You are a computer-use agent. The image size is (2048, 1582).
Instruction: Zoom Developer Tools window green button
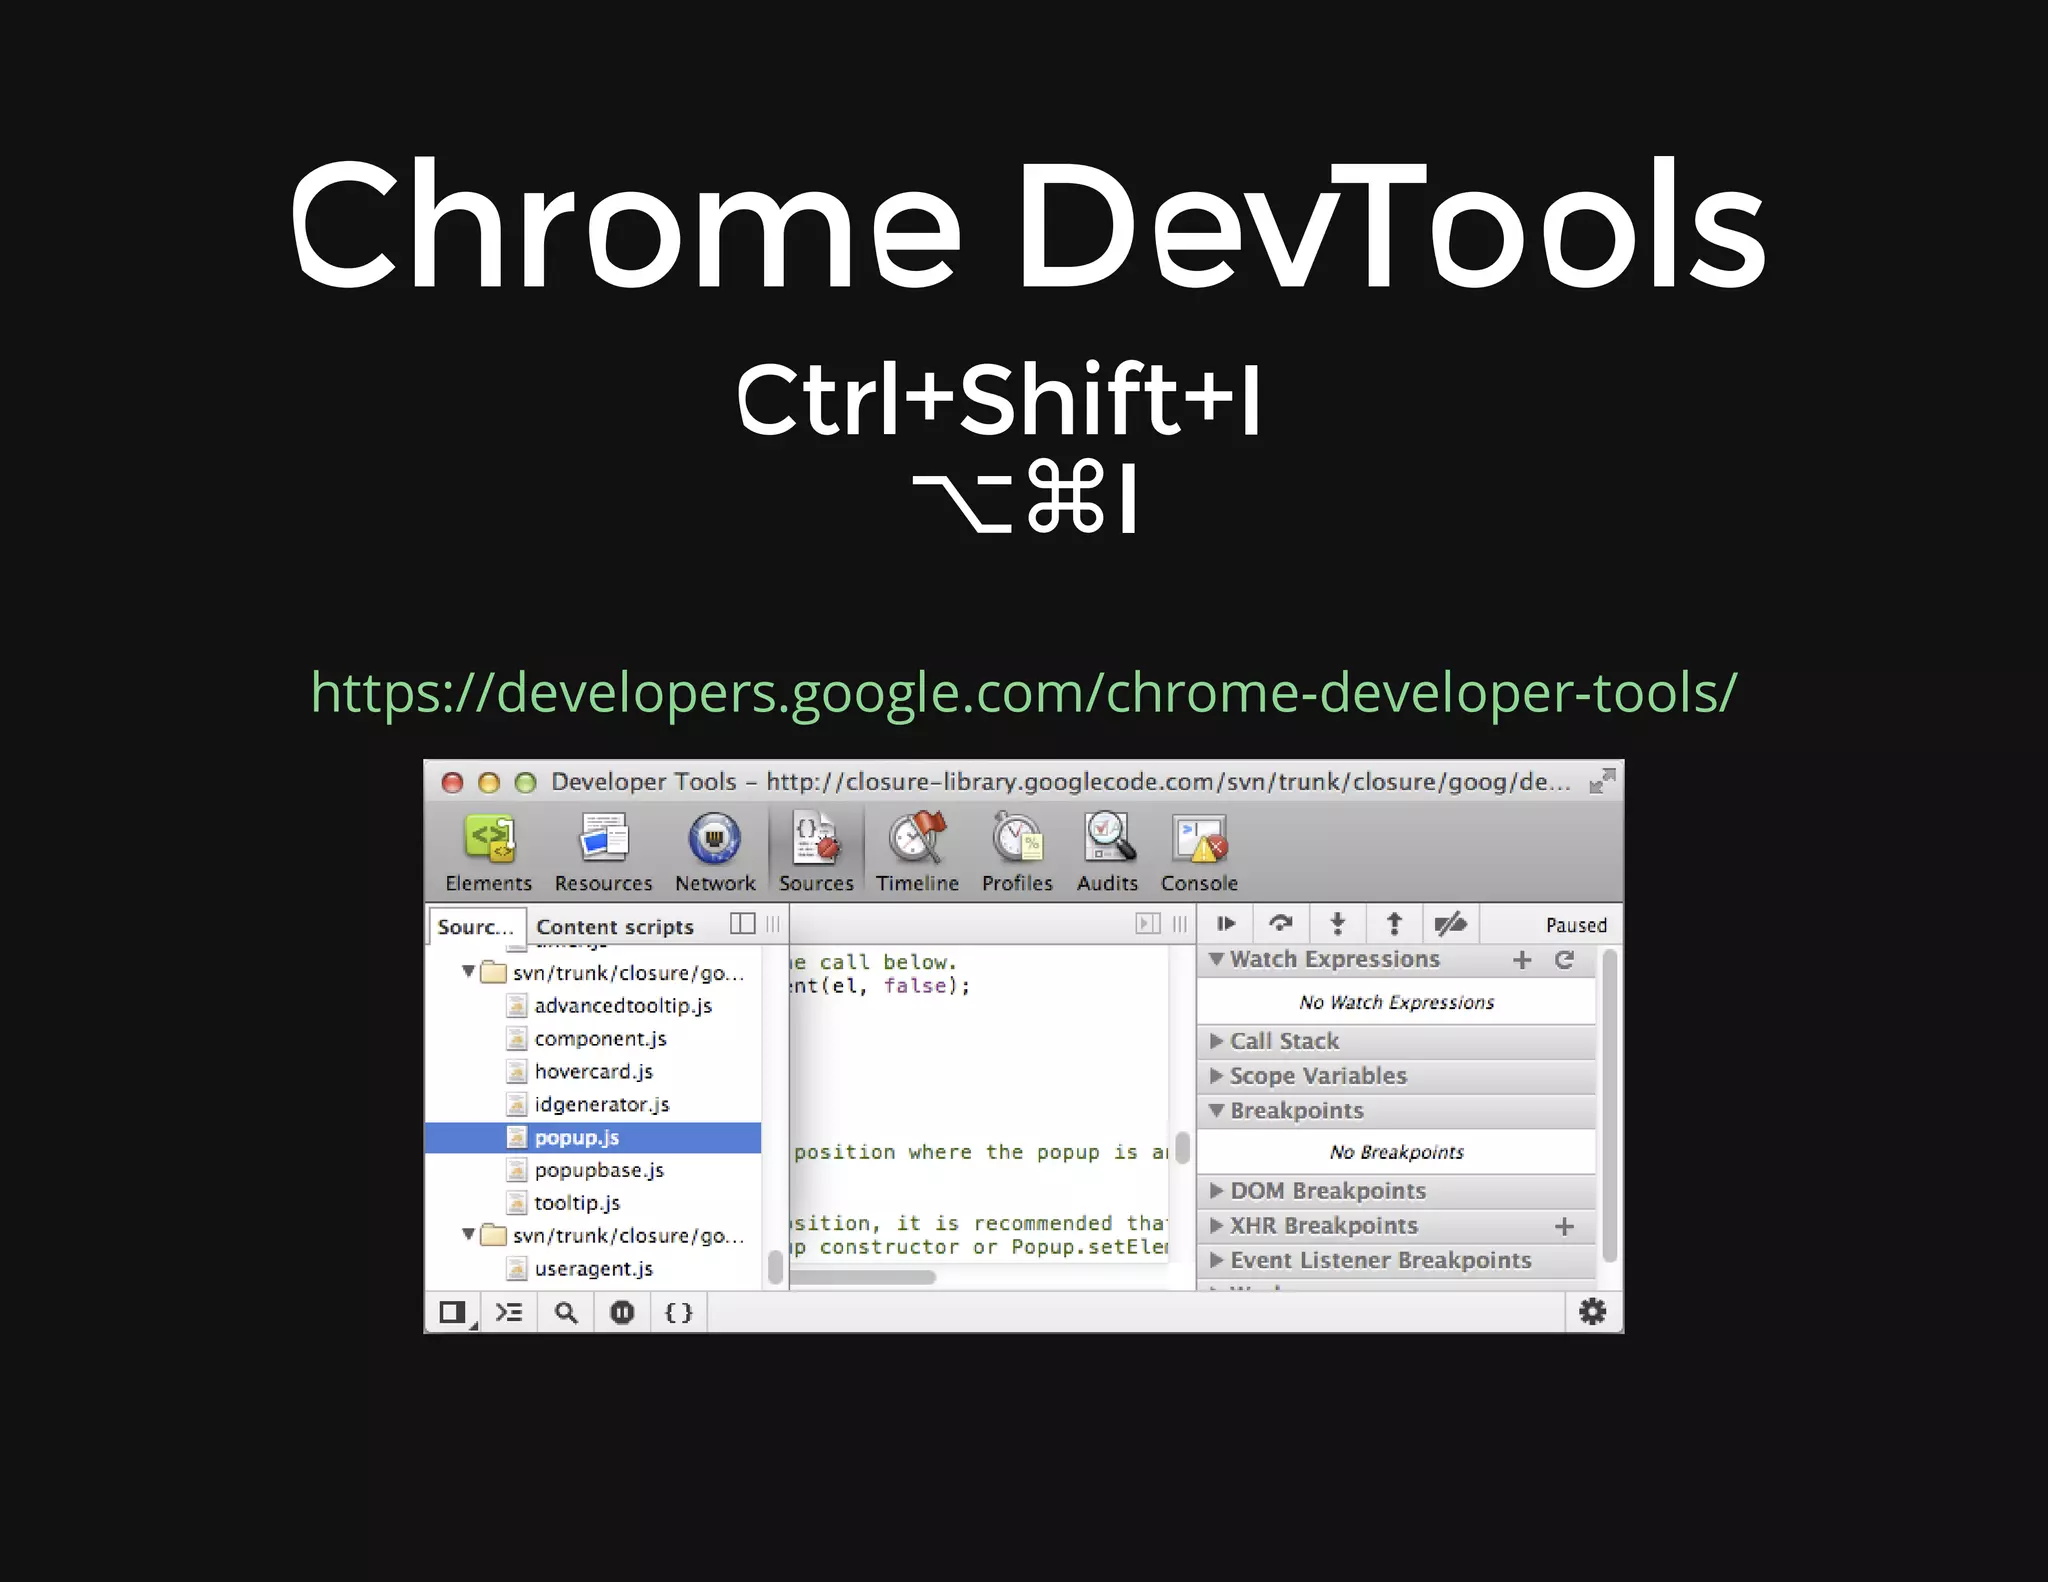click(525, 782)
